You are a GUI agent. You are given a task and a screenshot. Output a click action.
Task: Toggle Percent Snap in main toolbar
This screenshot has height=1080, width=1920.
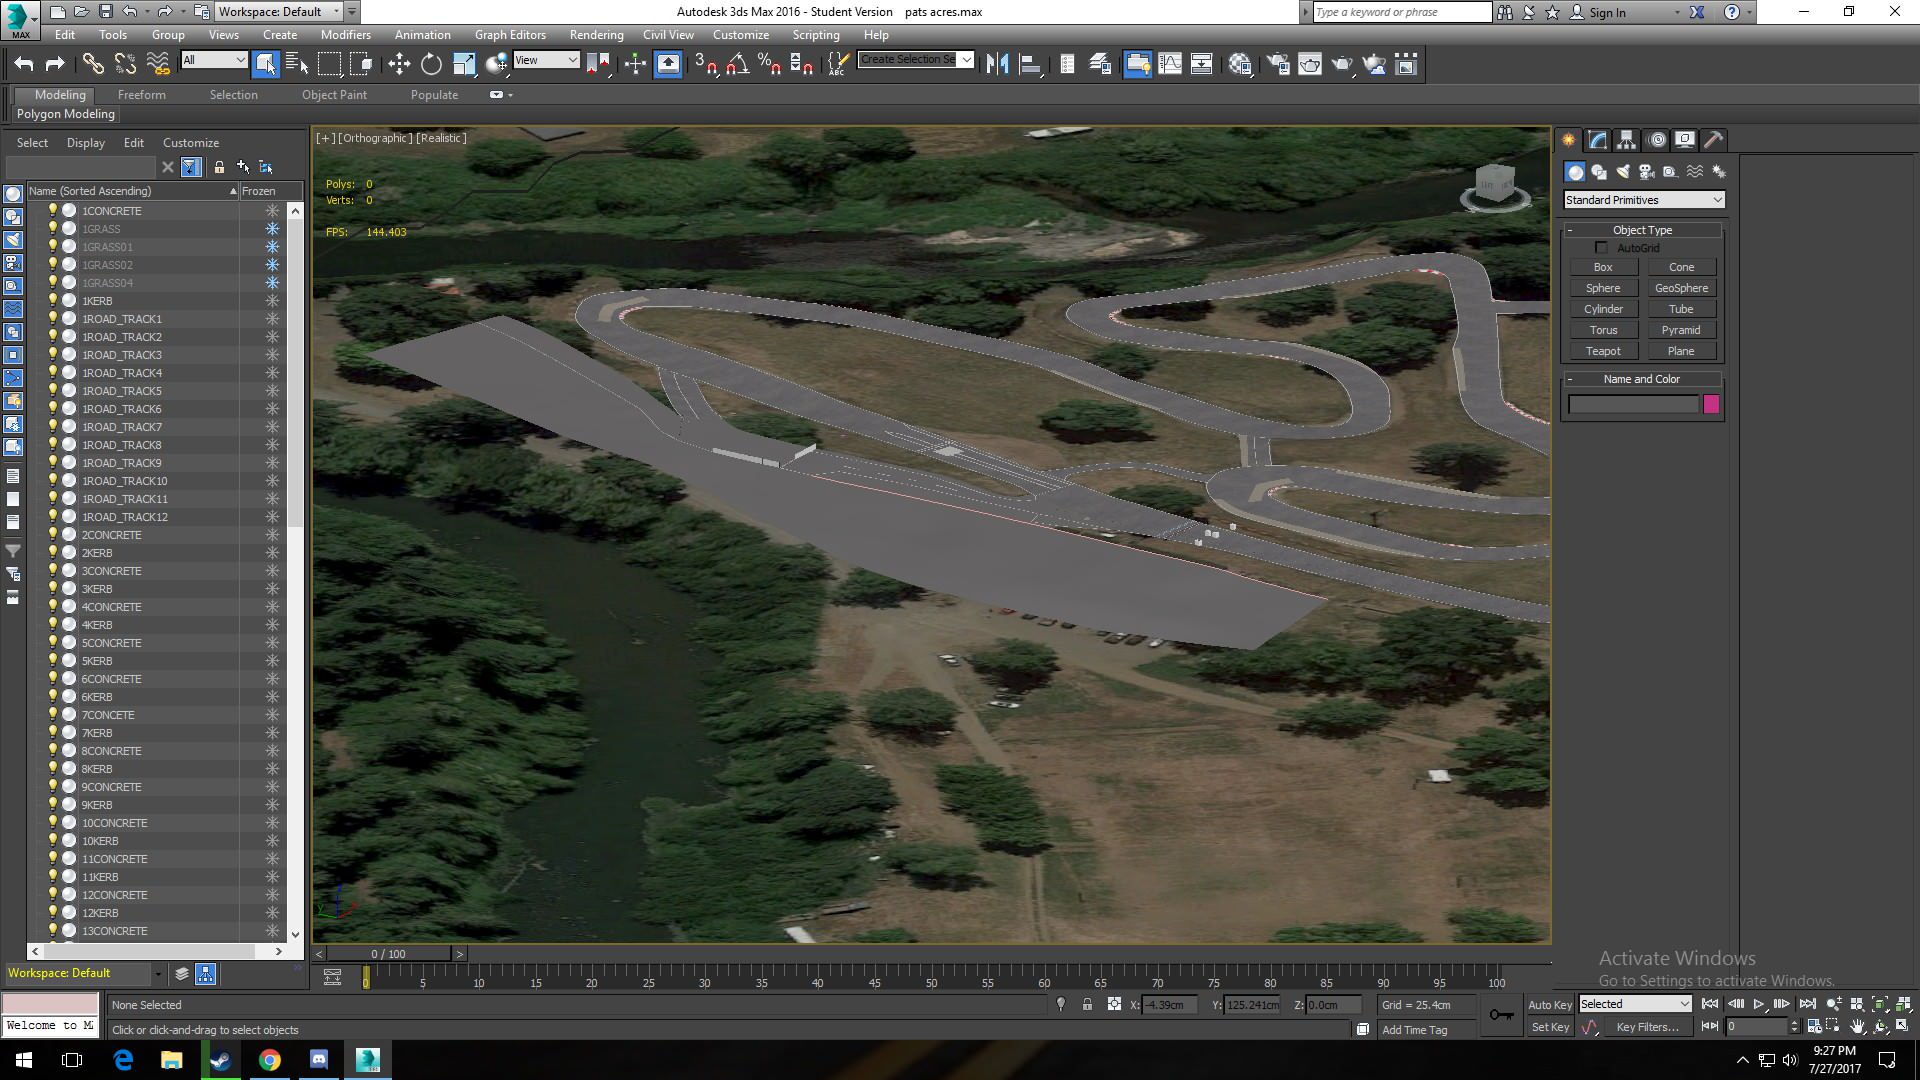point(769,64)
